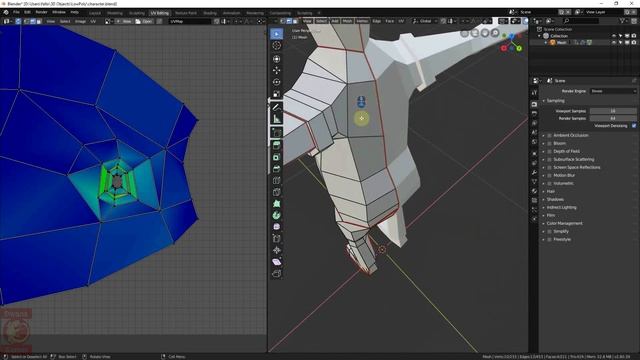The image size is (640, 360).
Task: Toggle the Viewport Denoising checkbox
Action: tap(633, 126)
